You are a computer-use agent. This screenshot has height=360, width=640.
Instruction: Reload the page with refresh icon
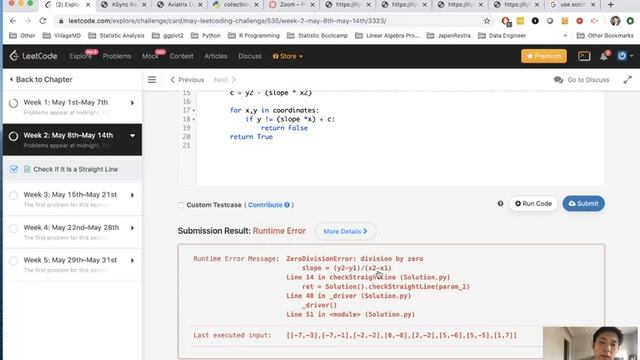42,21
